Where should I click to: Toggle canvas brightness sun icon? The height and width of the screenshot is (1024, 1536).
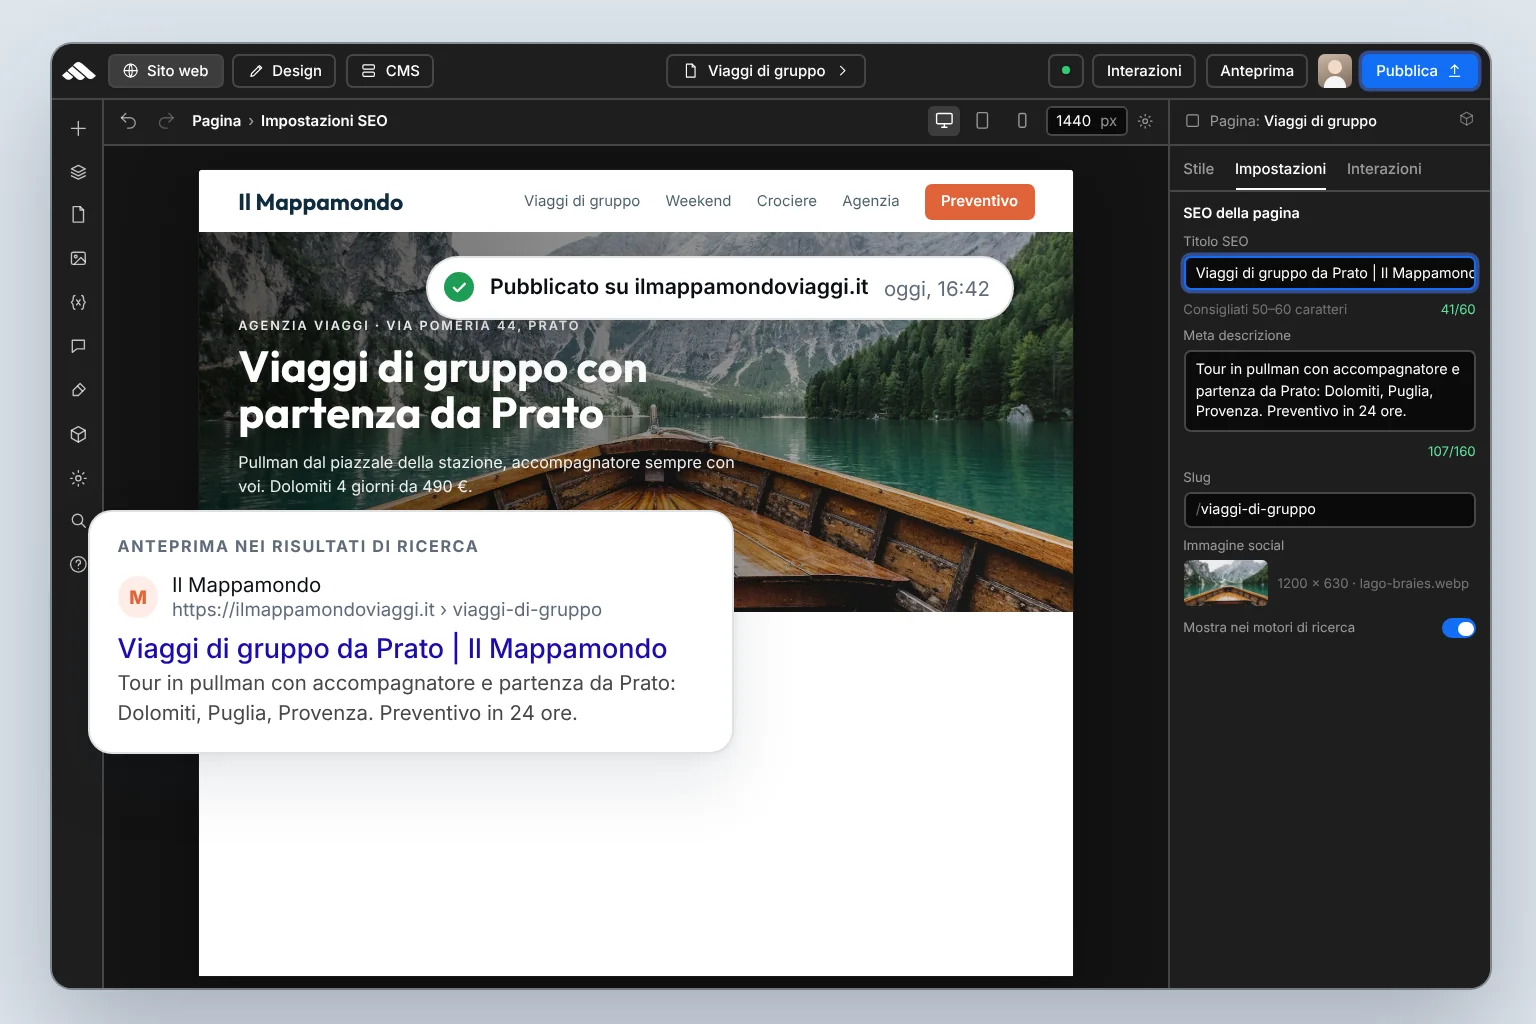pos(1145,121)
